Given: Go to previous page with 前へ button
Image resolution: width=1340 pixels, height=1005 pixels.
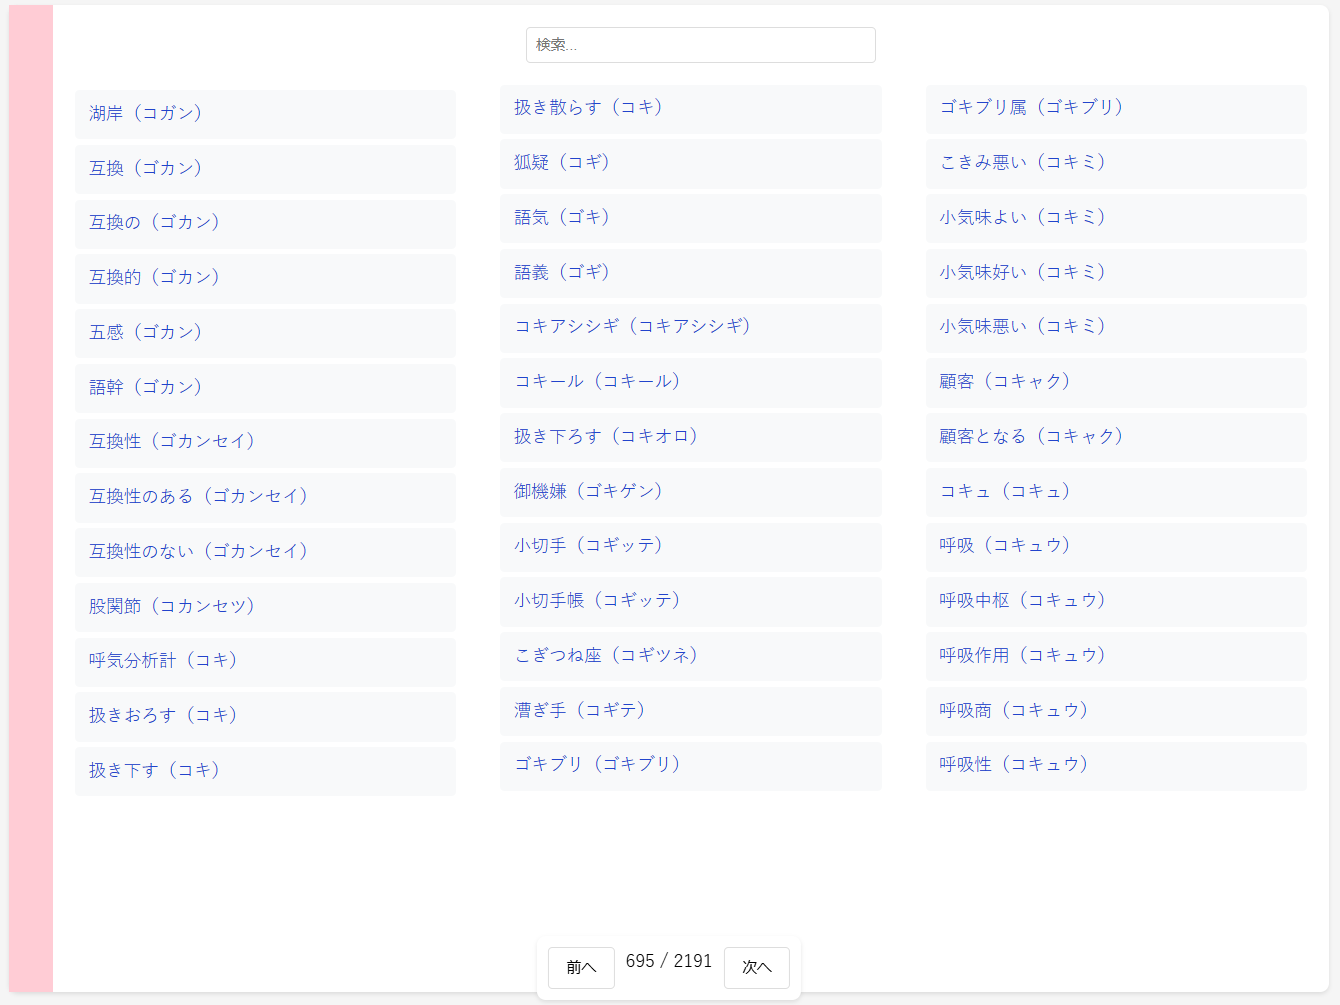Looking at the screenshot, I should [581, 967].
